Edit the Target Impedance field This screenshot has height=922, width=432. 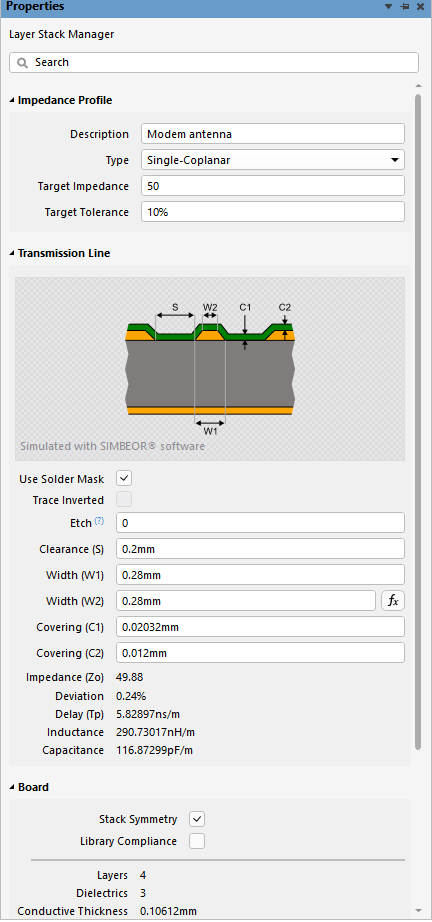tap(273, 186)
